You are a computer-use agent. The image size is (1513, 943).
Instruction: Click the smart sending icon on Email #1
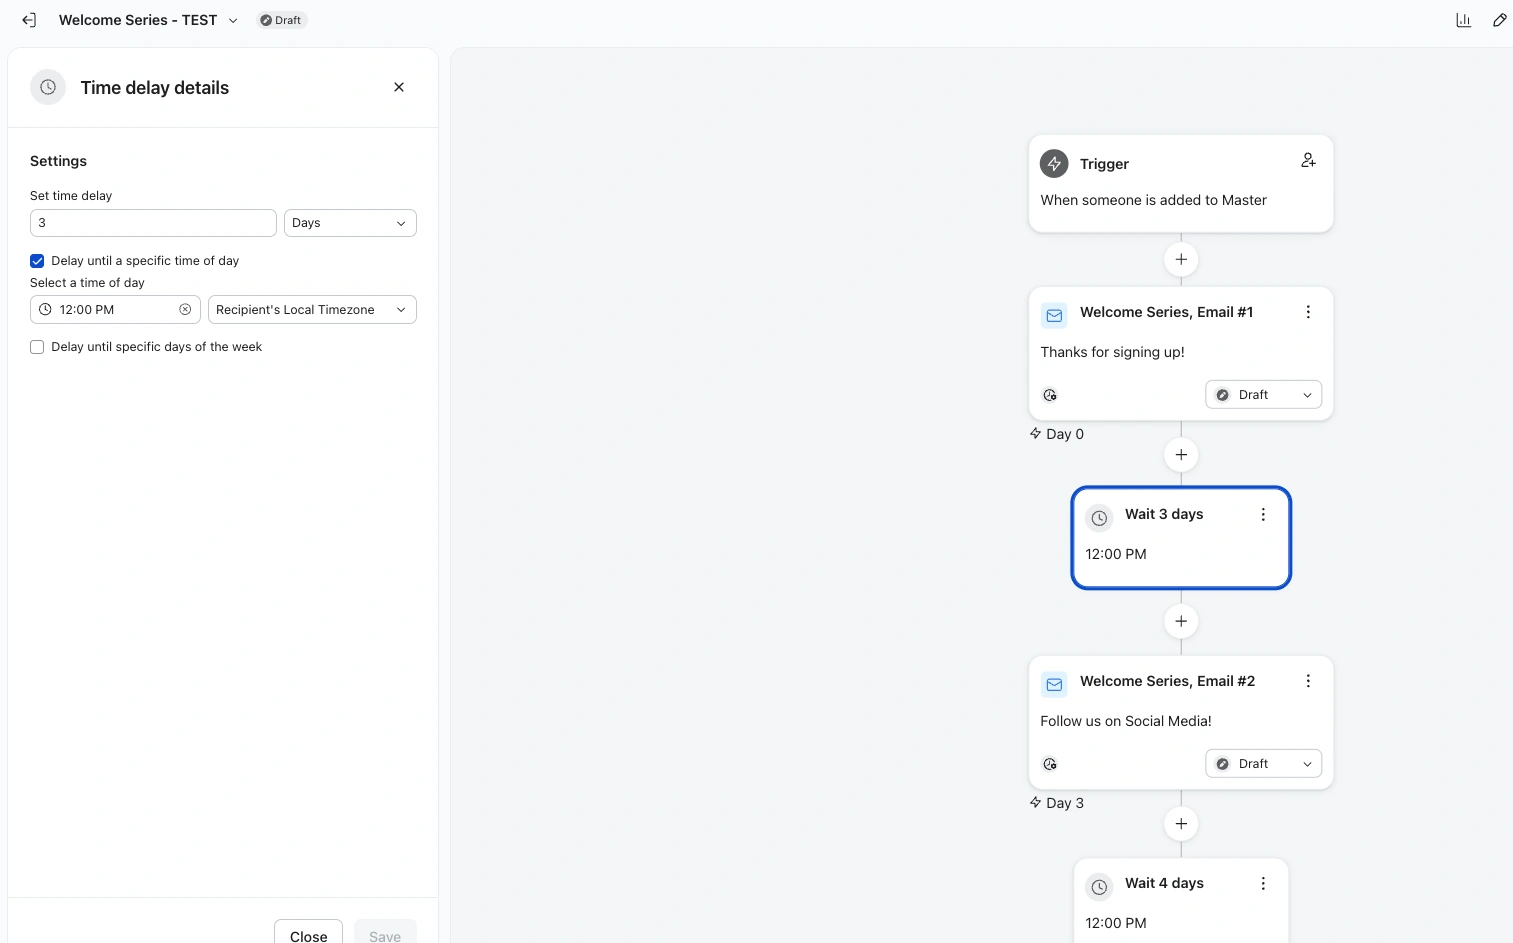(1050, 395)
